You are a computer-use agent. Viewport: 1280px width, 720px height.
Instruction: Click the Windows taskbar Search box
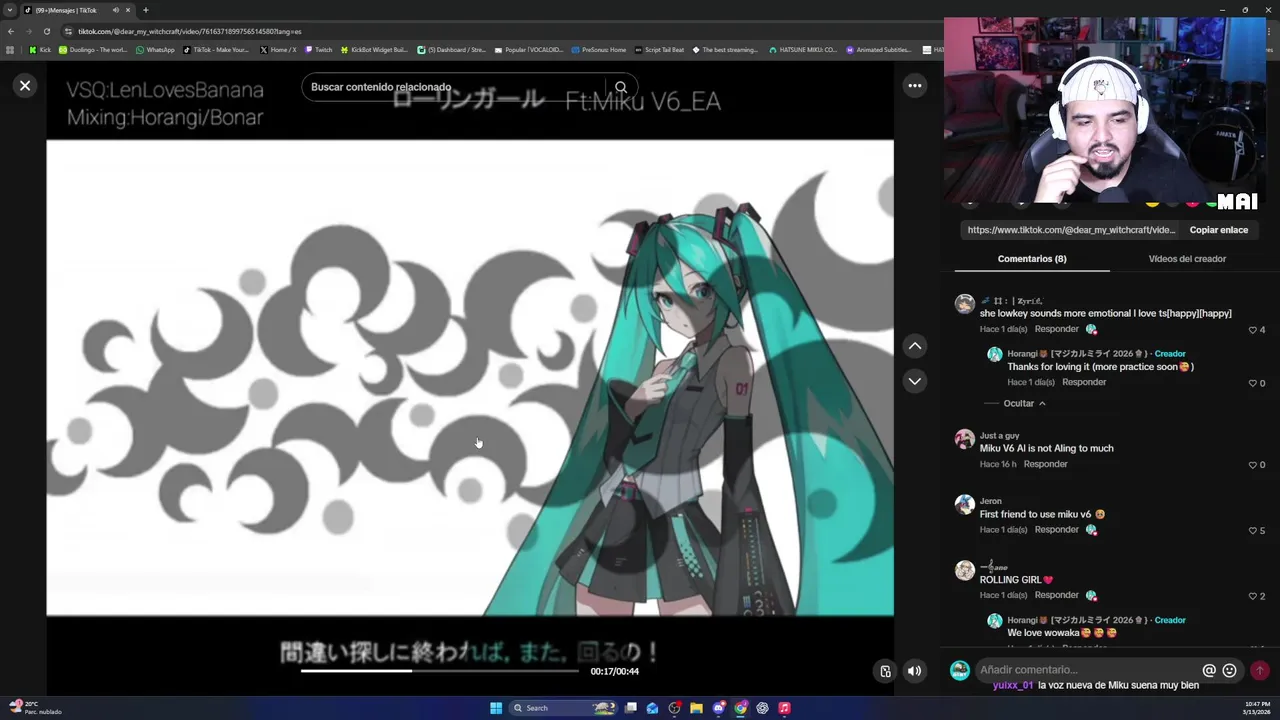[565, 708]
